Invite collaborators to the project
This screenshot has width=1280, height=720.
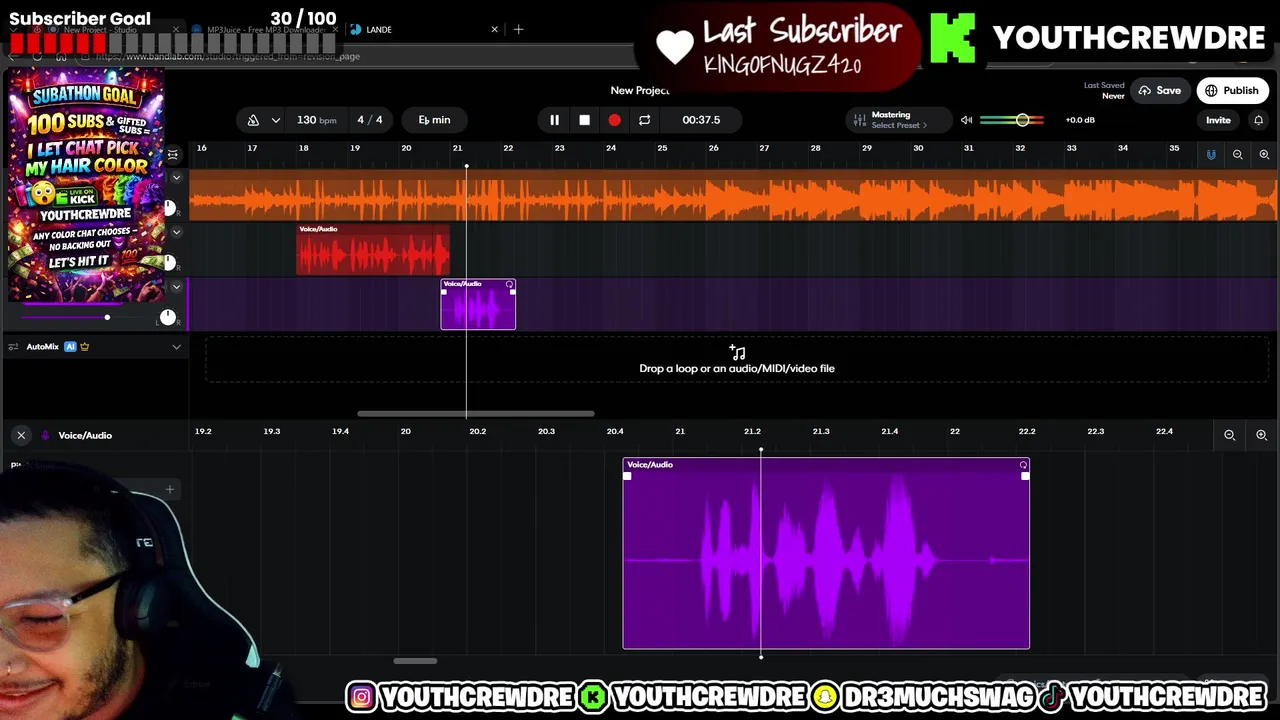[1218, 120]
